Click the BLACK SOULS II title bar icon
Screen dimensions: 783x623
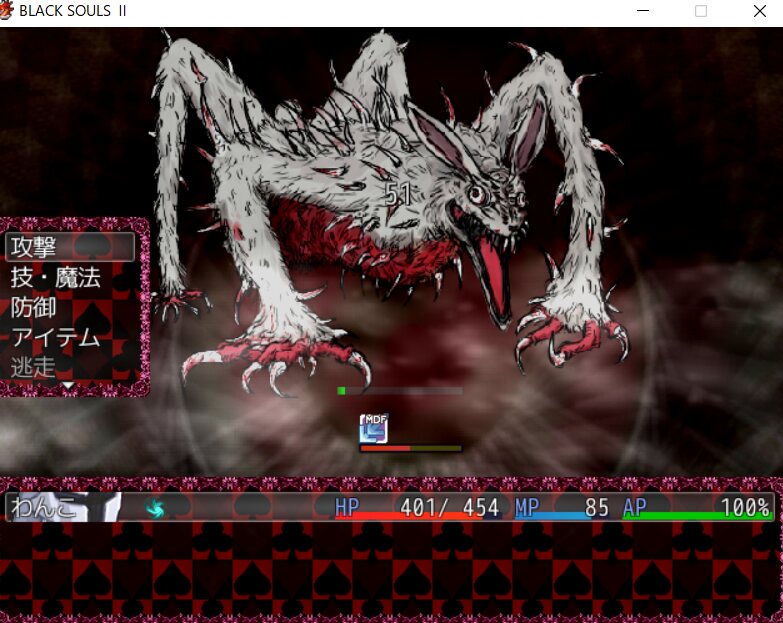[x=9, y=12]
